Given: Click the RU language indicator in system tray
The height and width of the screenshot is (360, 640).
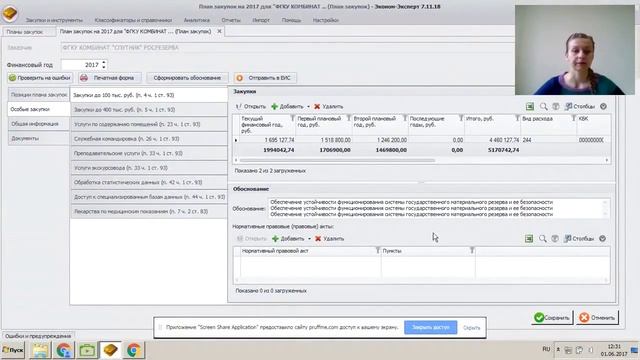Looking at the screenshot, I should click(x=546, y=349).
